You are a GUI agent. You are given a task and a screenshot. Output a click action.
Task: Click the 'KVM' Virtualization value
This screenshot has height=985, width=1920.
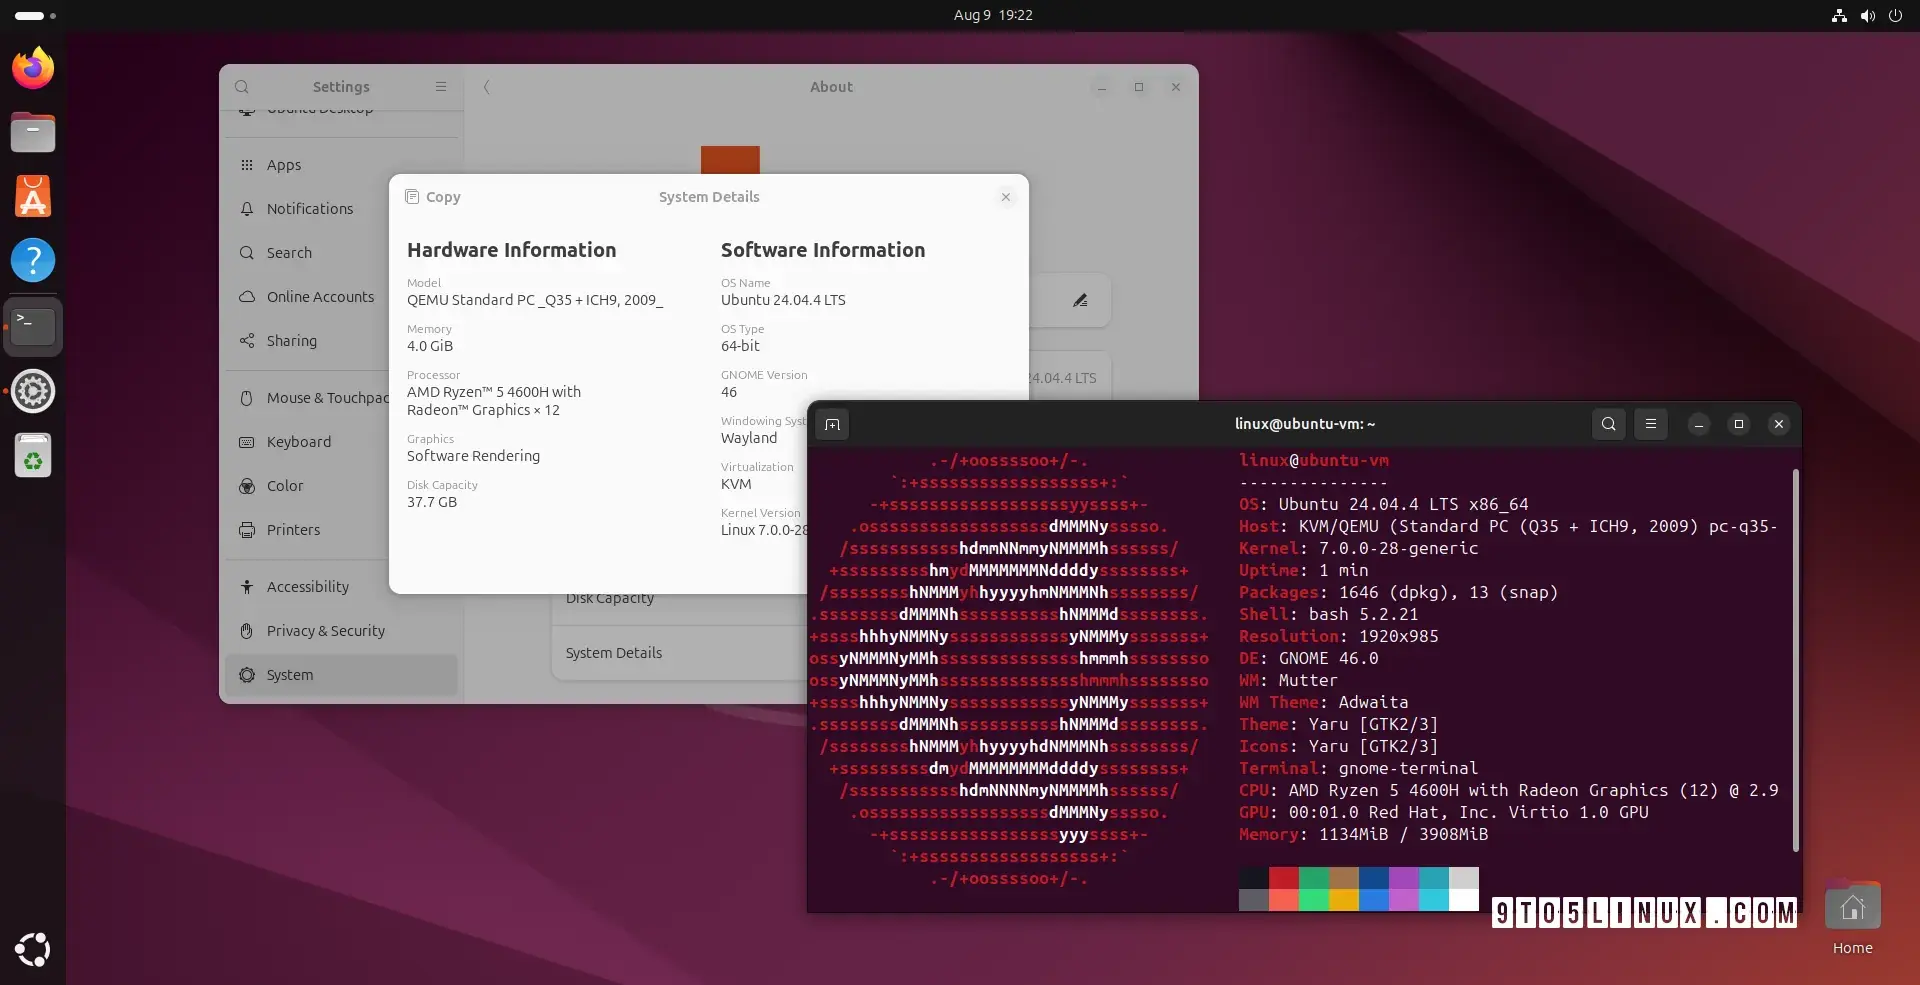[x=736, y=484]
